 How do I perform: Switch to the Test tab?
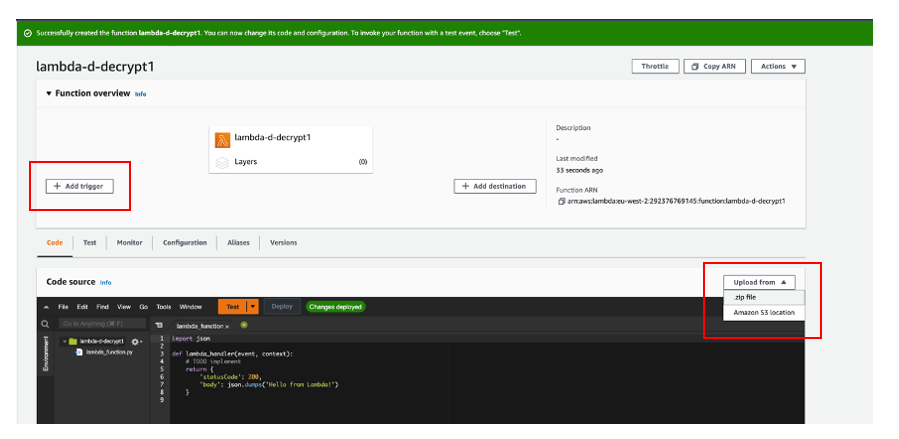click(x=89, y=243)
